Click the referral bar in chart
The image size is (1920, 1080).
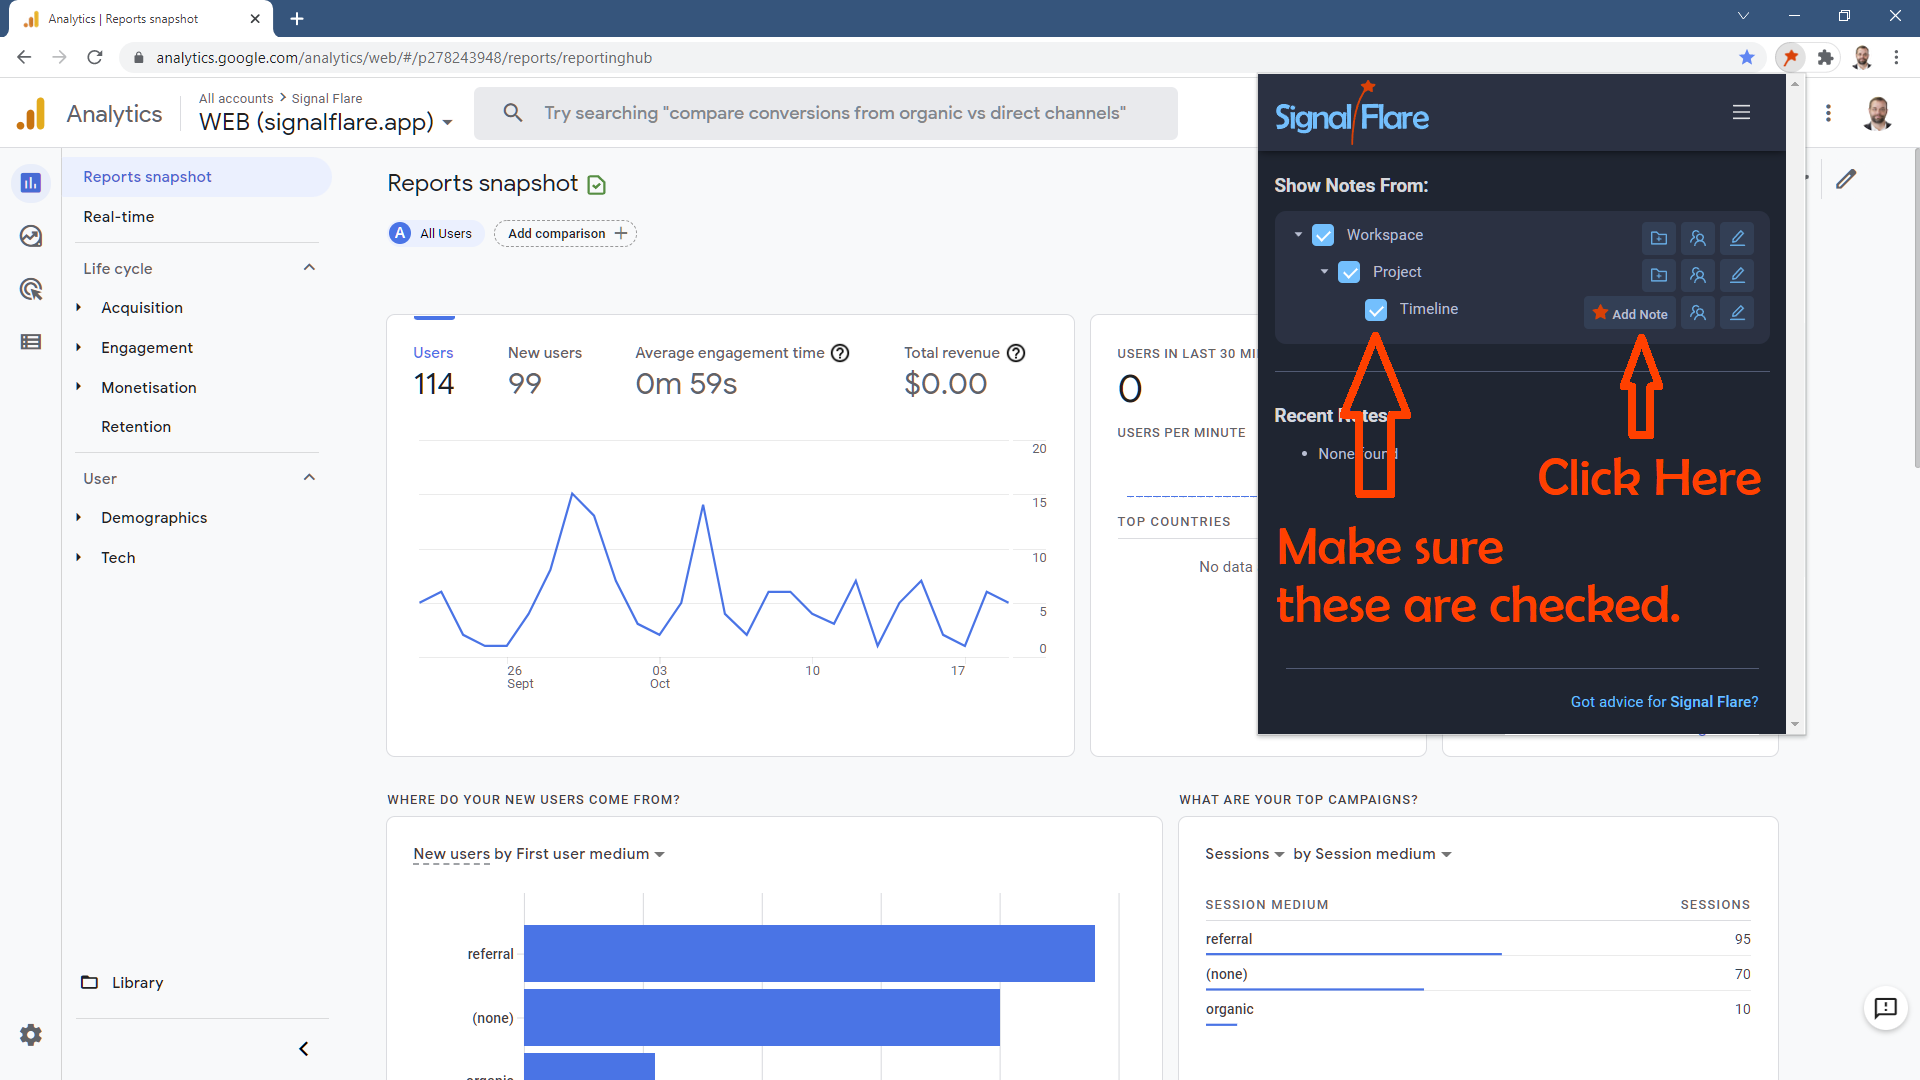(809, 953)
